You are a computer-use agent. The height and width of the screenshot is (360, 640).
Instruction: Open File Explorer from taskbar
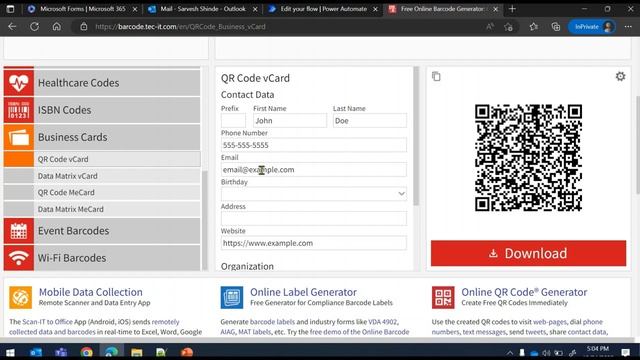[x=137, y=352]
